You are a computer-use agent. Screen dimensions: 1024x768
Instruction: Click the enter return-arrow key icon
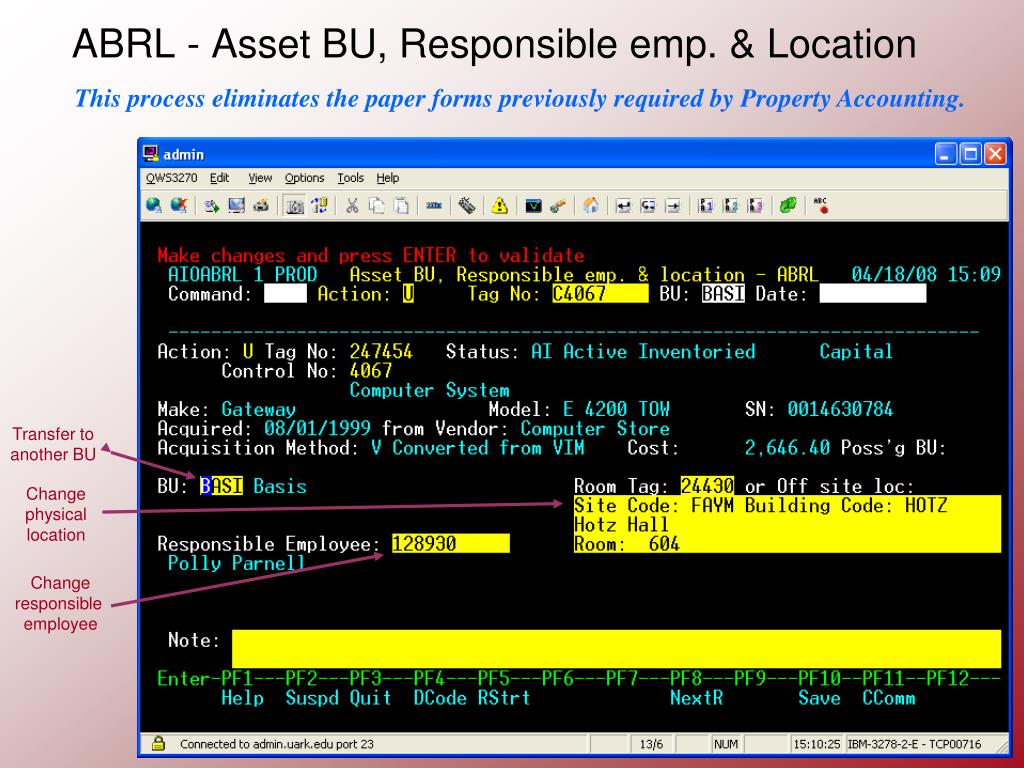pos(624,206)
